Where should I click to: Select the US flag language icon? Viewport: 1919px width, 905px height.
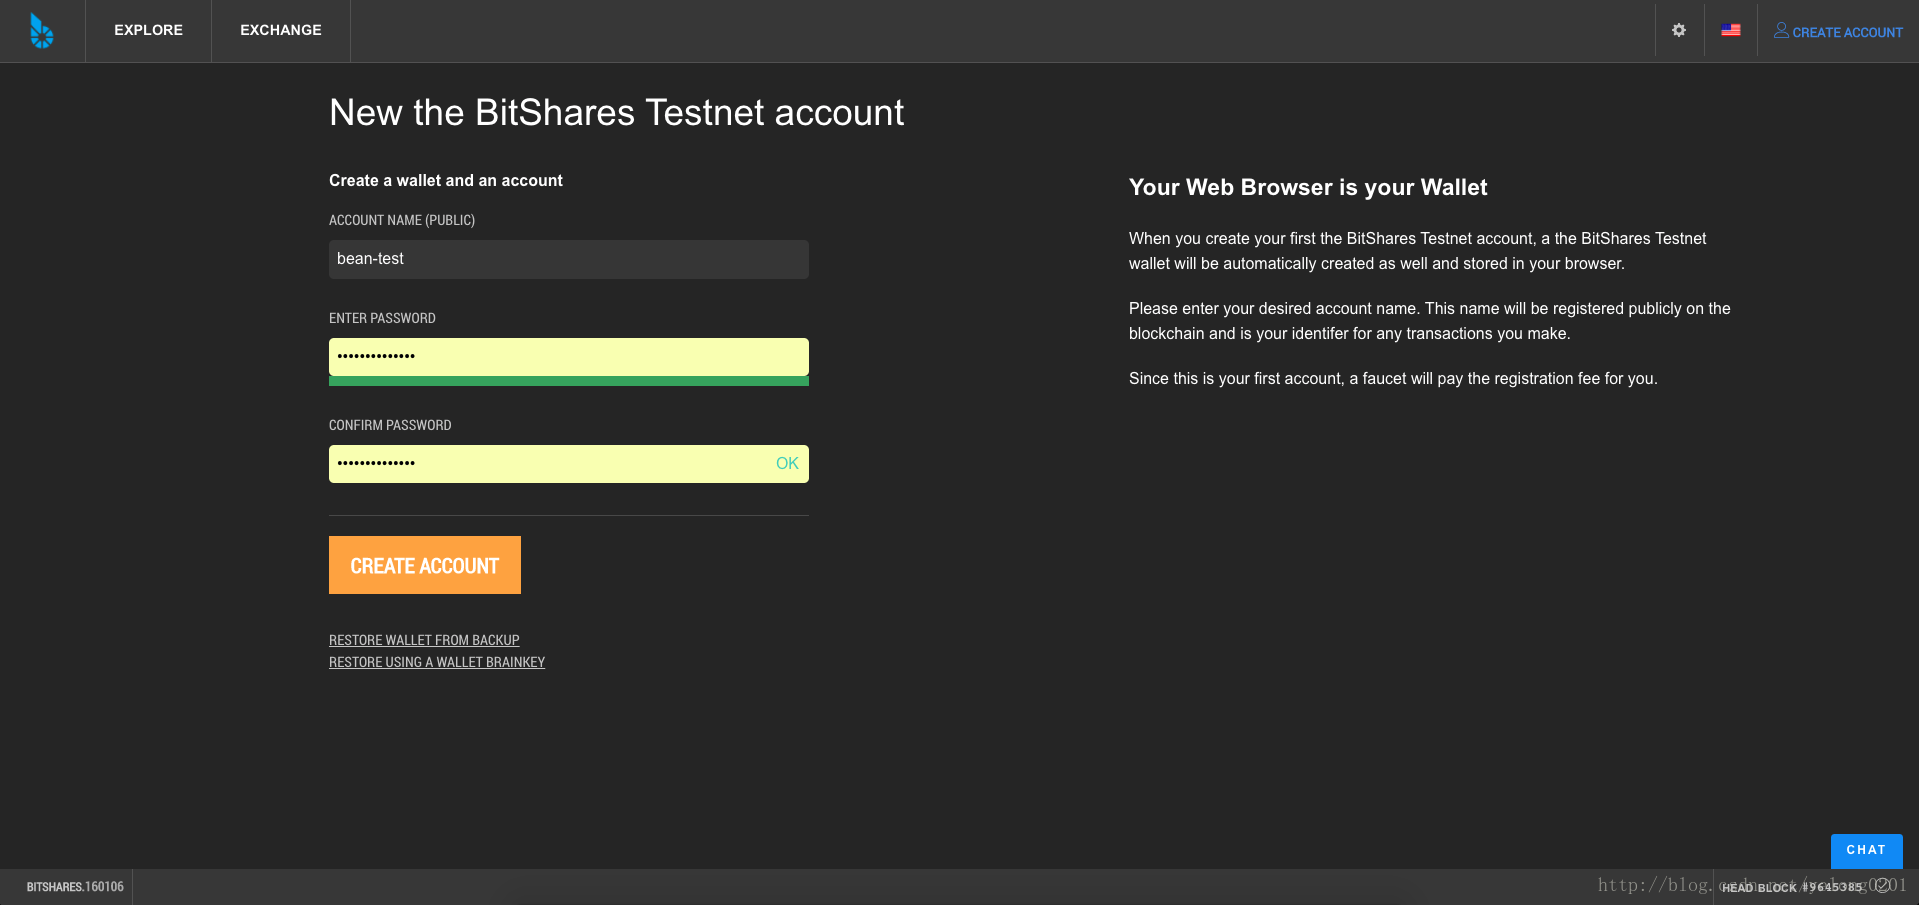click(1731, 30)
